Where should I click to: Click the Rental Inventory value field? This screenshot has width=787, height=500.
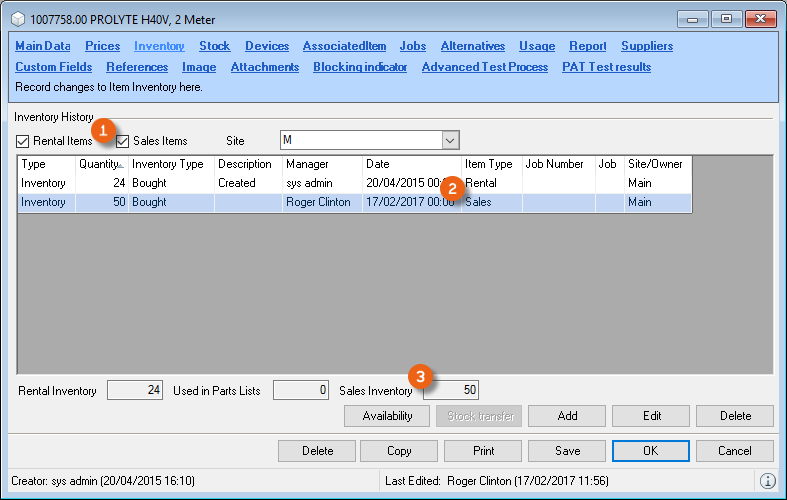click(135, 390)
